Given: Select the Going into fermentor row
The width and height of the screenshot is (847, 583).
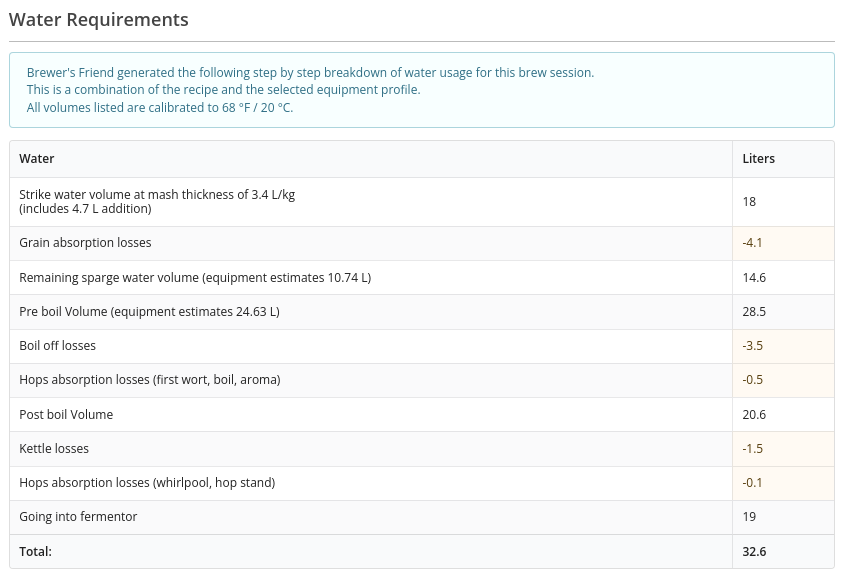Looking at the screenshot, I should coord(422,517).
